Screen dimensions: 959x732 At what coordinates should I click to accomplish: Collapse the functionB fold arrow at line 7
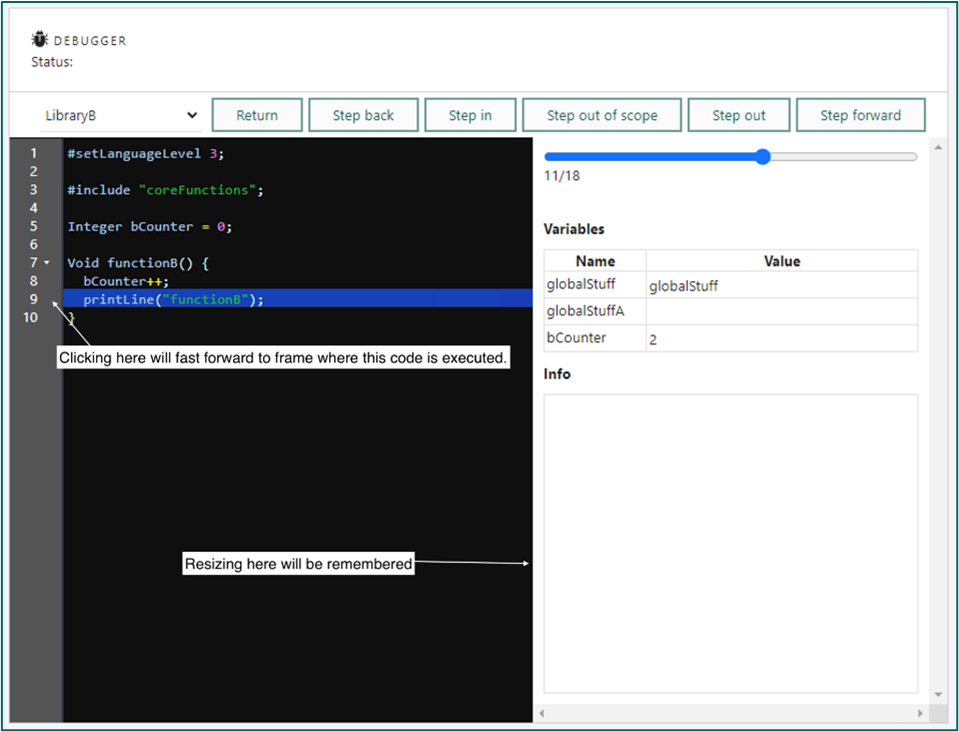(46, 263)
